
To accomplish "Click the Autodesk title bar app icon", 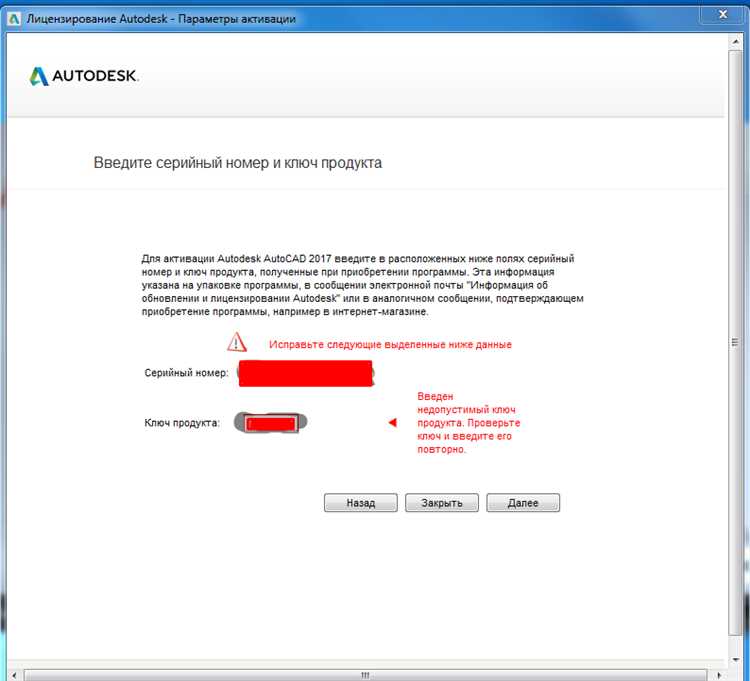I will click(14, 19).
